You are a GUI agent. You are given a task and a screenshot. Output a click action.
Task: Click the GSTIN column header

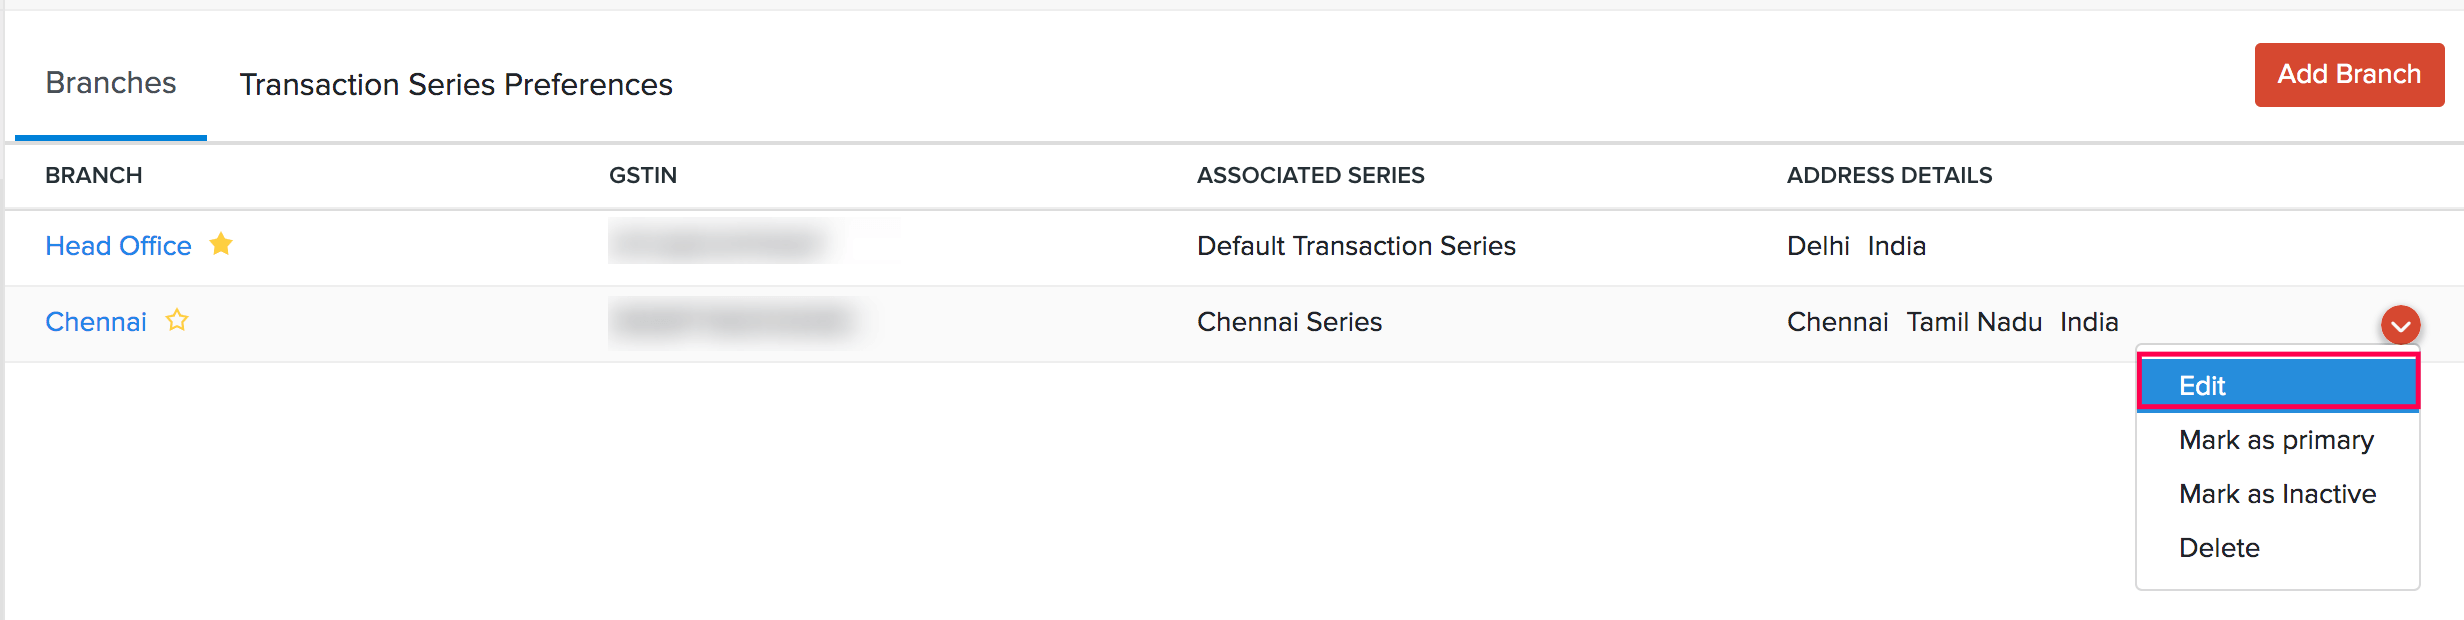[x=643, y=176]
